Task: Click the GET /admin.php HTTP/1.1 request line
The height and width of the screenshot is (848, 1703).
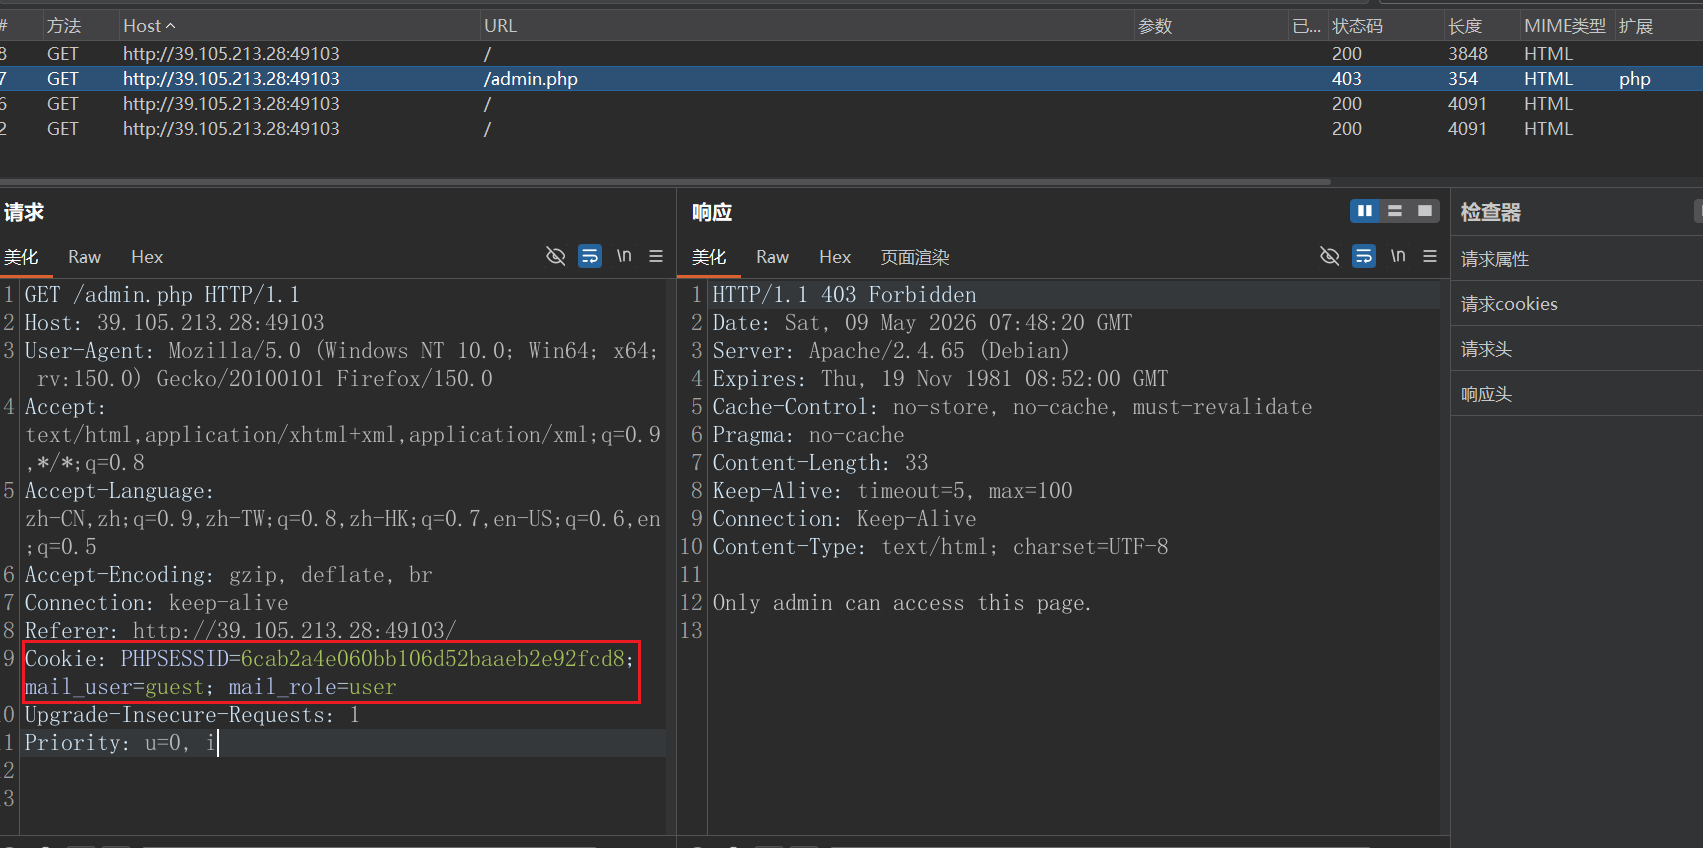Action: click(x=162, y=294)
